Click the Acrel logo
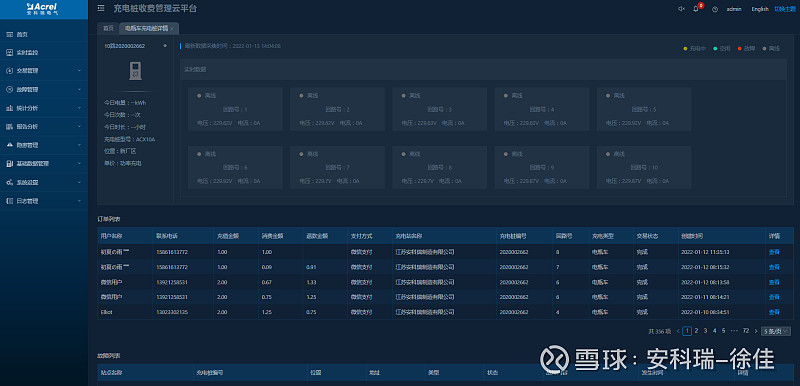Screen dimensions: 800x386 (43, 9)
